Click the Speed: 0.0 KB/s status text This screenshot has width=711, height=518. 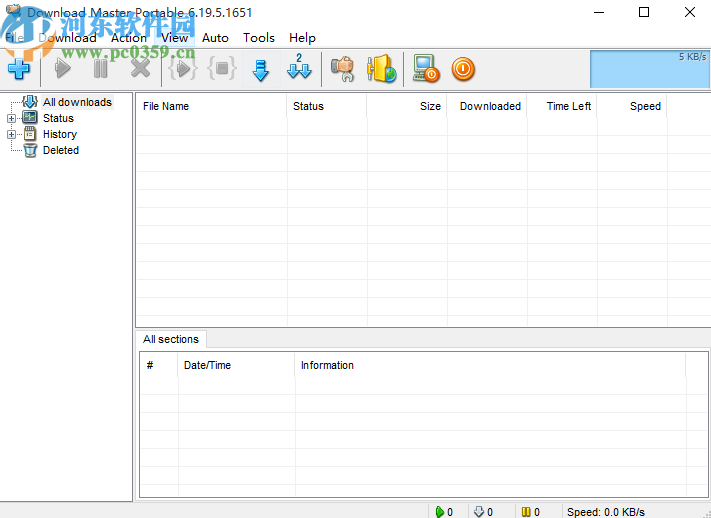click(x=605, y=512)
